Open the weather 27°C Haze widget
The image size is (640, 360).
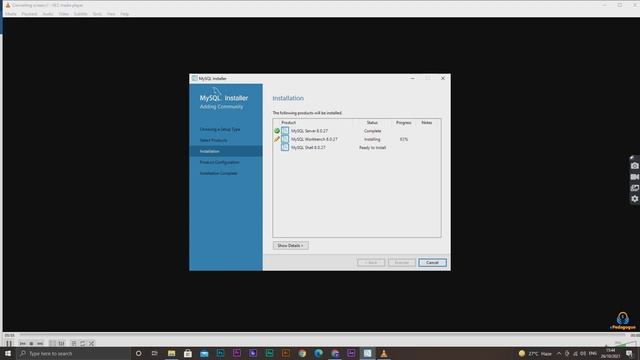point(535,353)
